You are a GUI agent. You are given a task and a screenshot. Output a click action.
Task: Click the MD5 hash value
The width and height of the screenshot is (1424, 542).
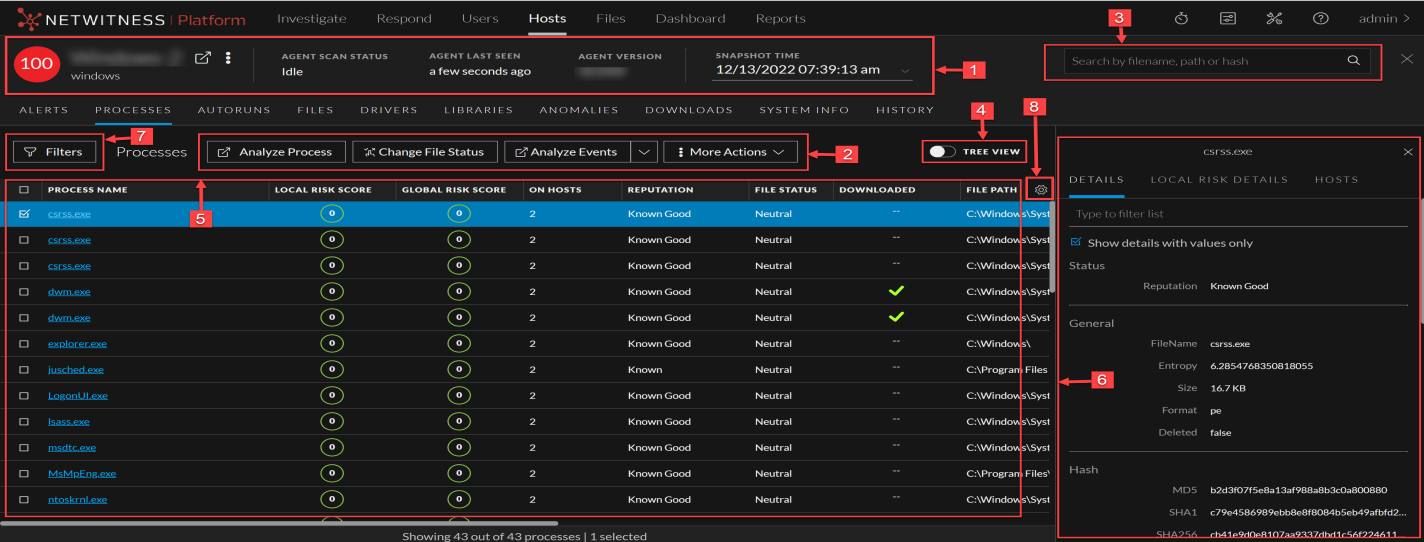tap(1298, 490)
